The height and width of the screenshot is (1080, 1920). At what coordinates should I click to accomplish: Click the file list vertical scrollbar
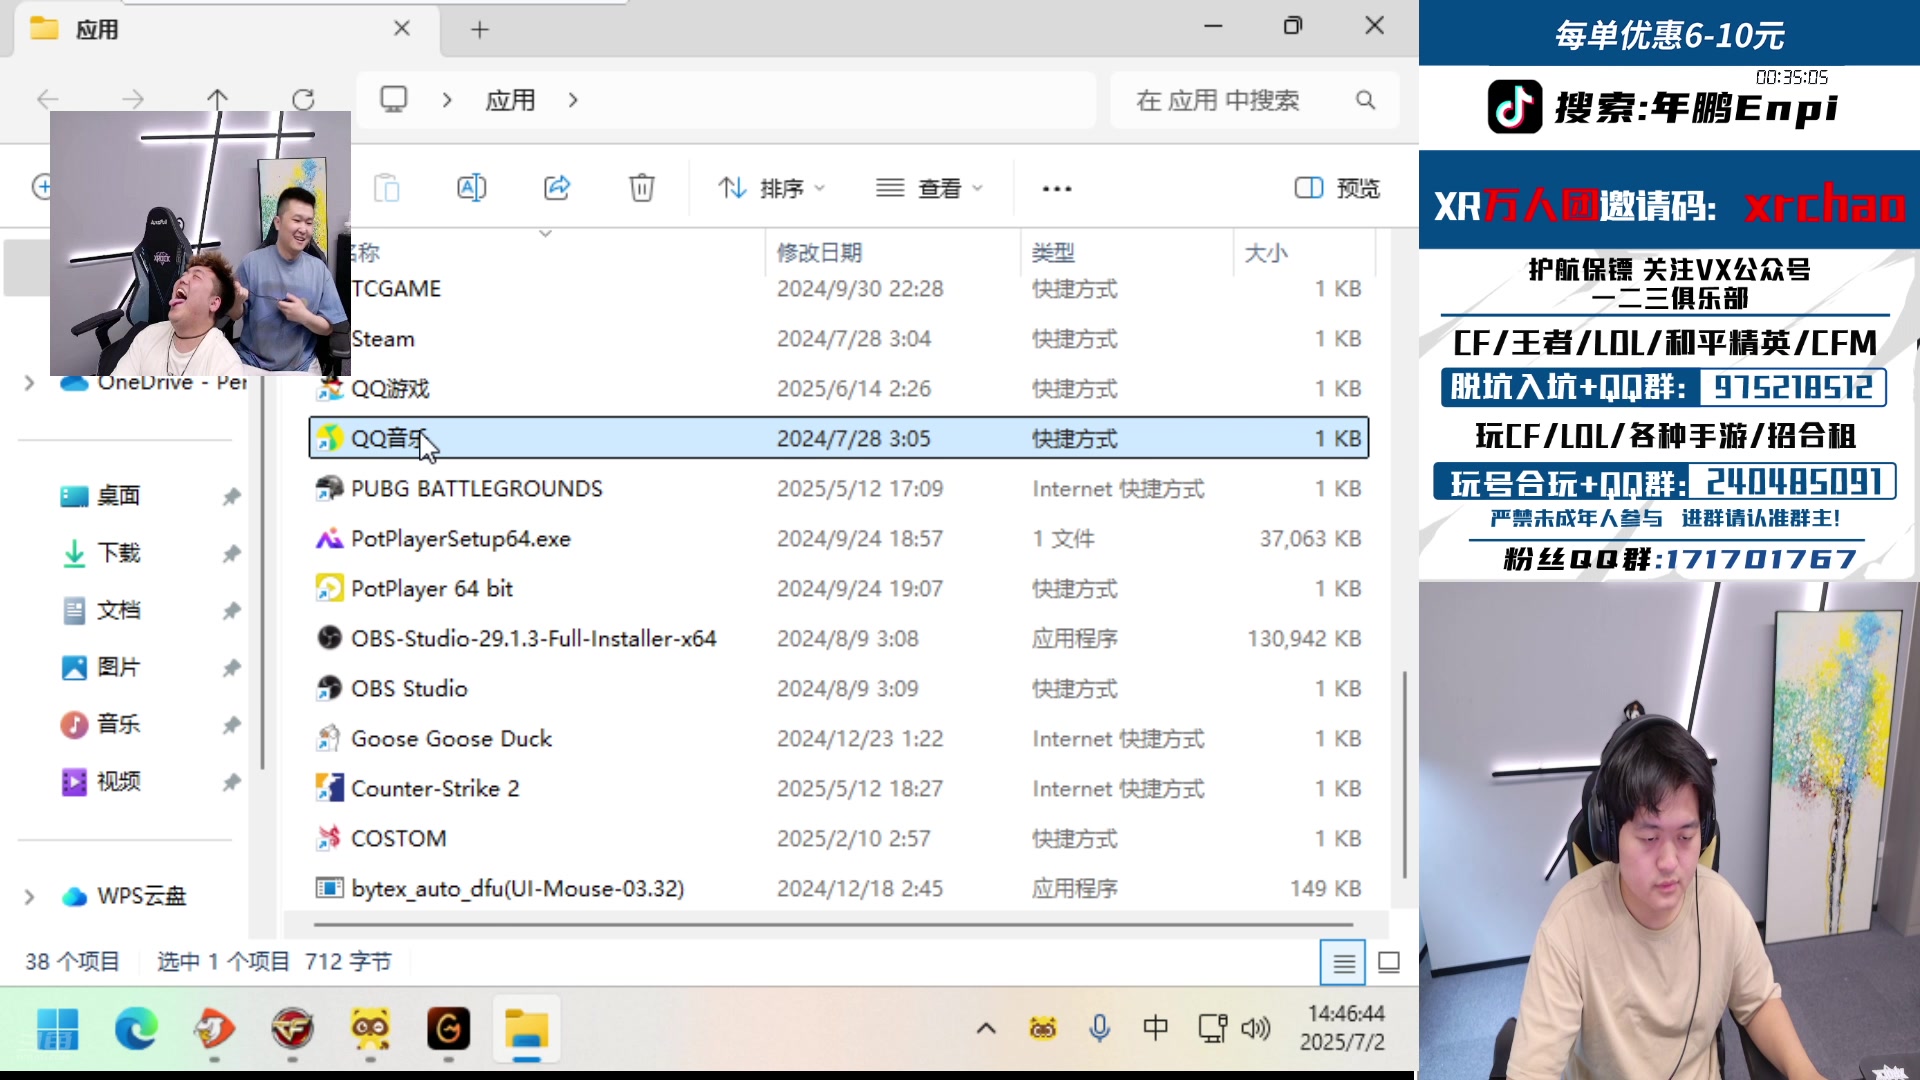pyautogui.click(x=1404, y=774)
